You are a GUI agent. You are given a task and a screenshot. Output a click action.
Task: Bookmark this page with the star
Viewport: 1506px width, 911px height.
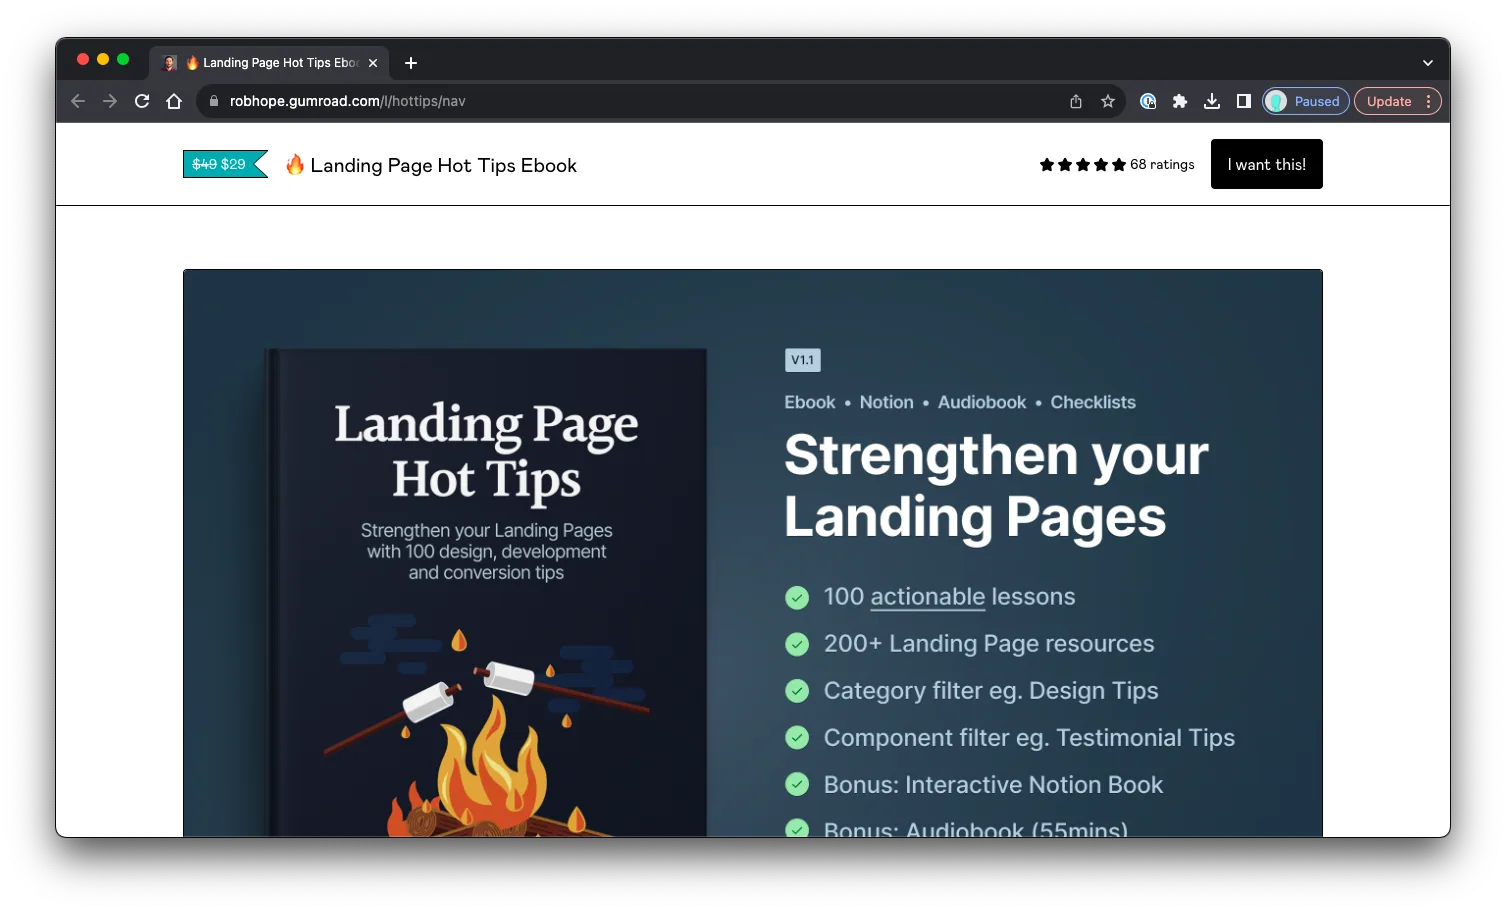[x=1108, y=101]
